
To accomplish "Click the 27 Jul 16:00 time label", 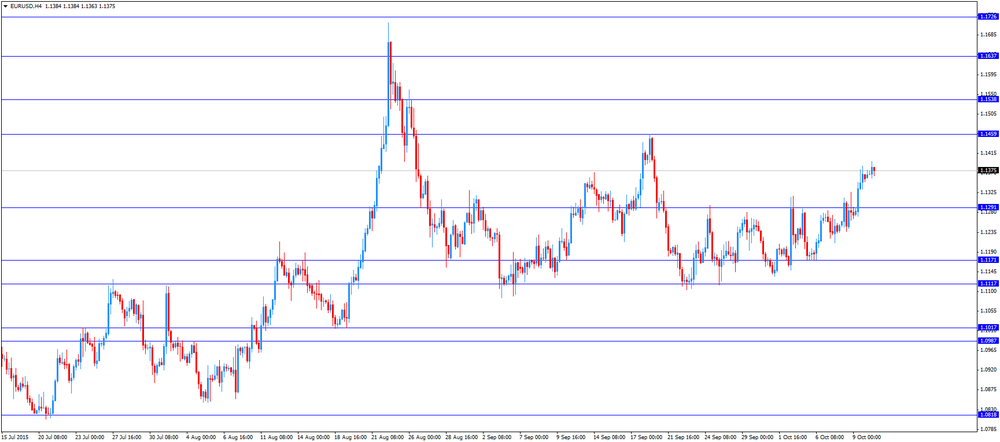I will point(127,438).
